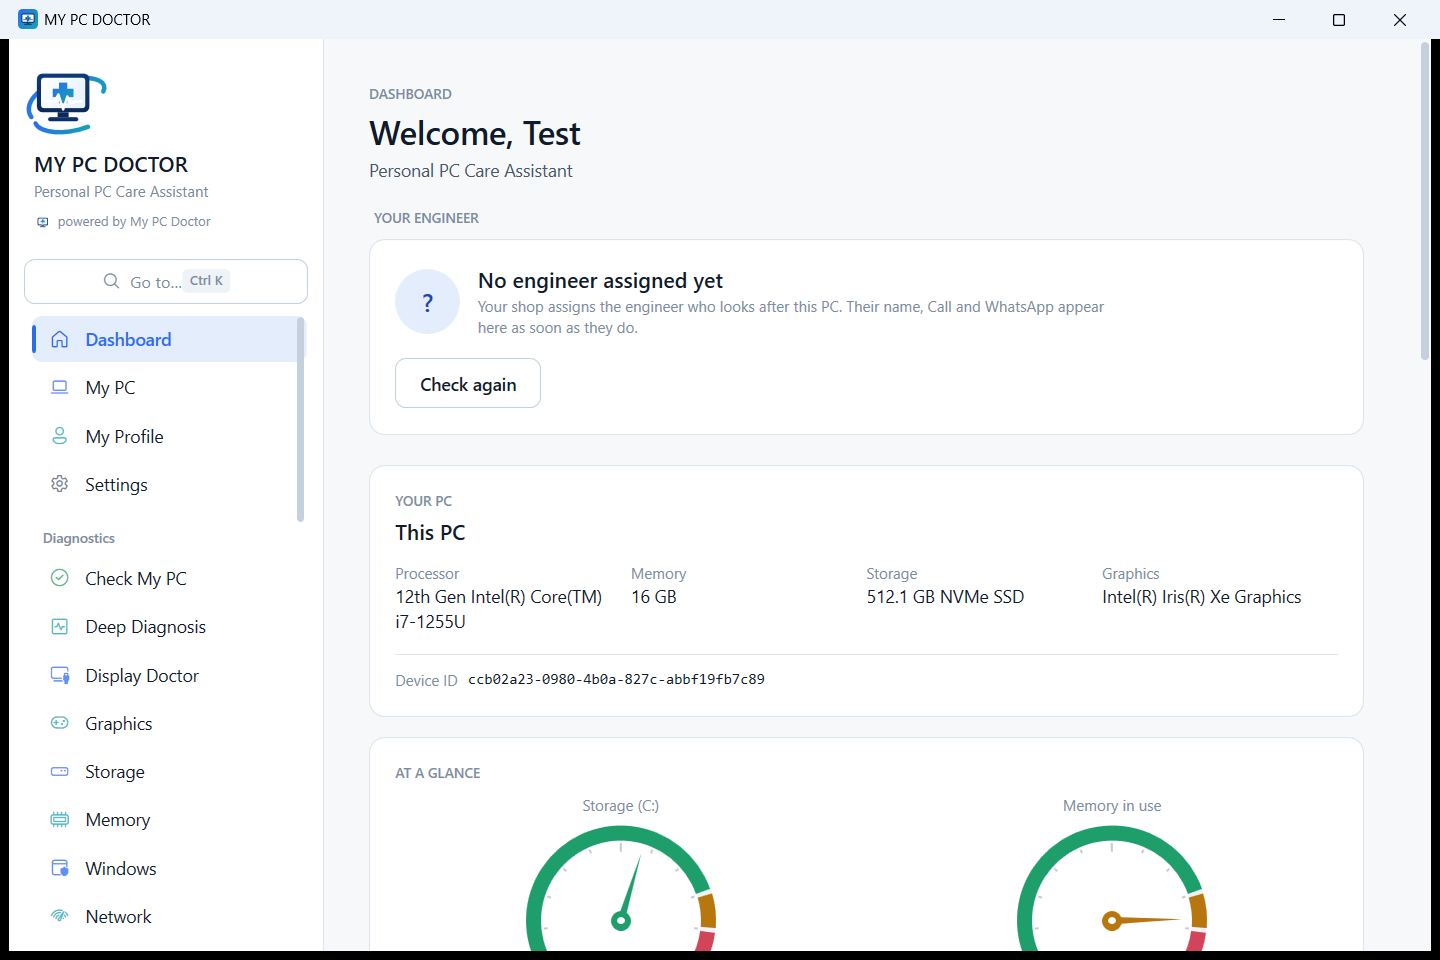This screenshot has height=960, width=1440.
Task: Click the 512.1 GB NVMe SSD value
Action: [945, 597]
